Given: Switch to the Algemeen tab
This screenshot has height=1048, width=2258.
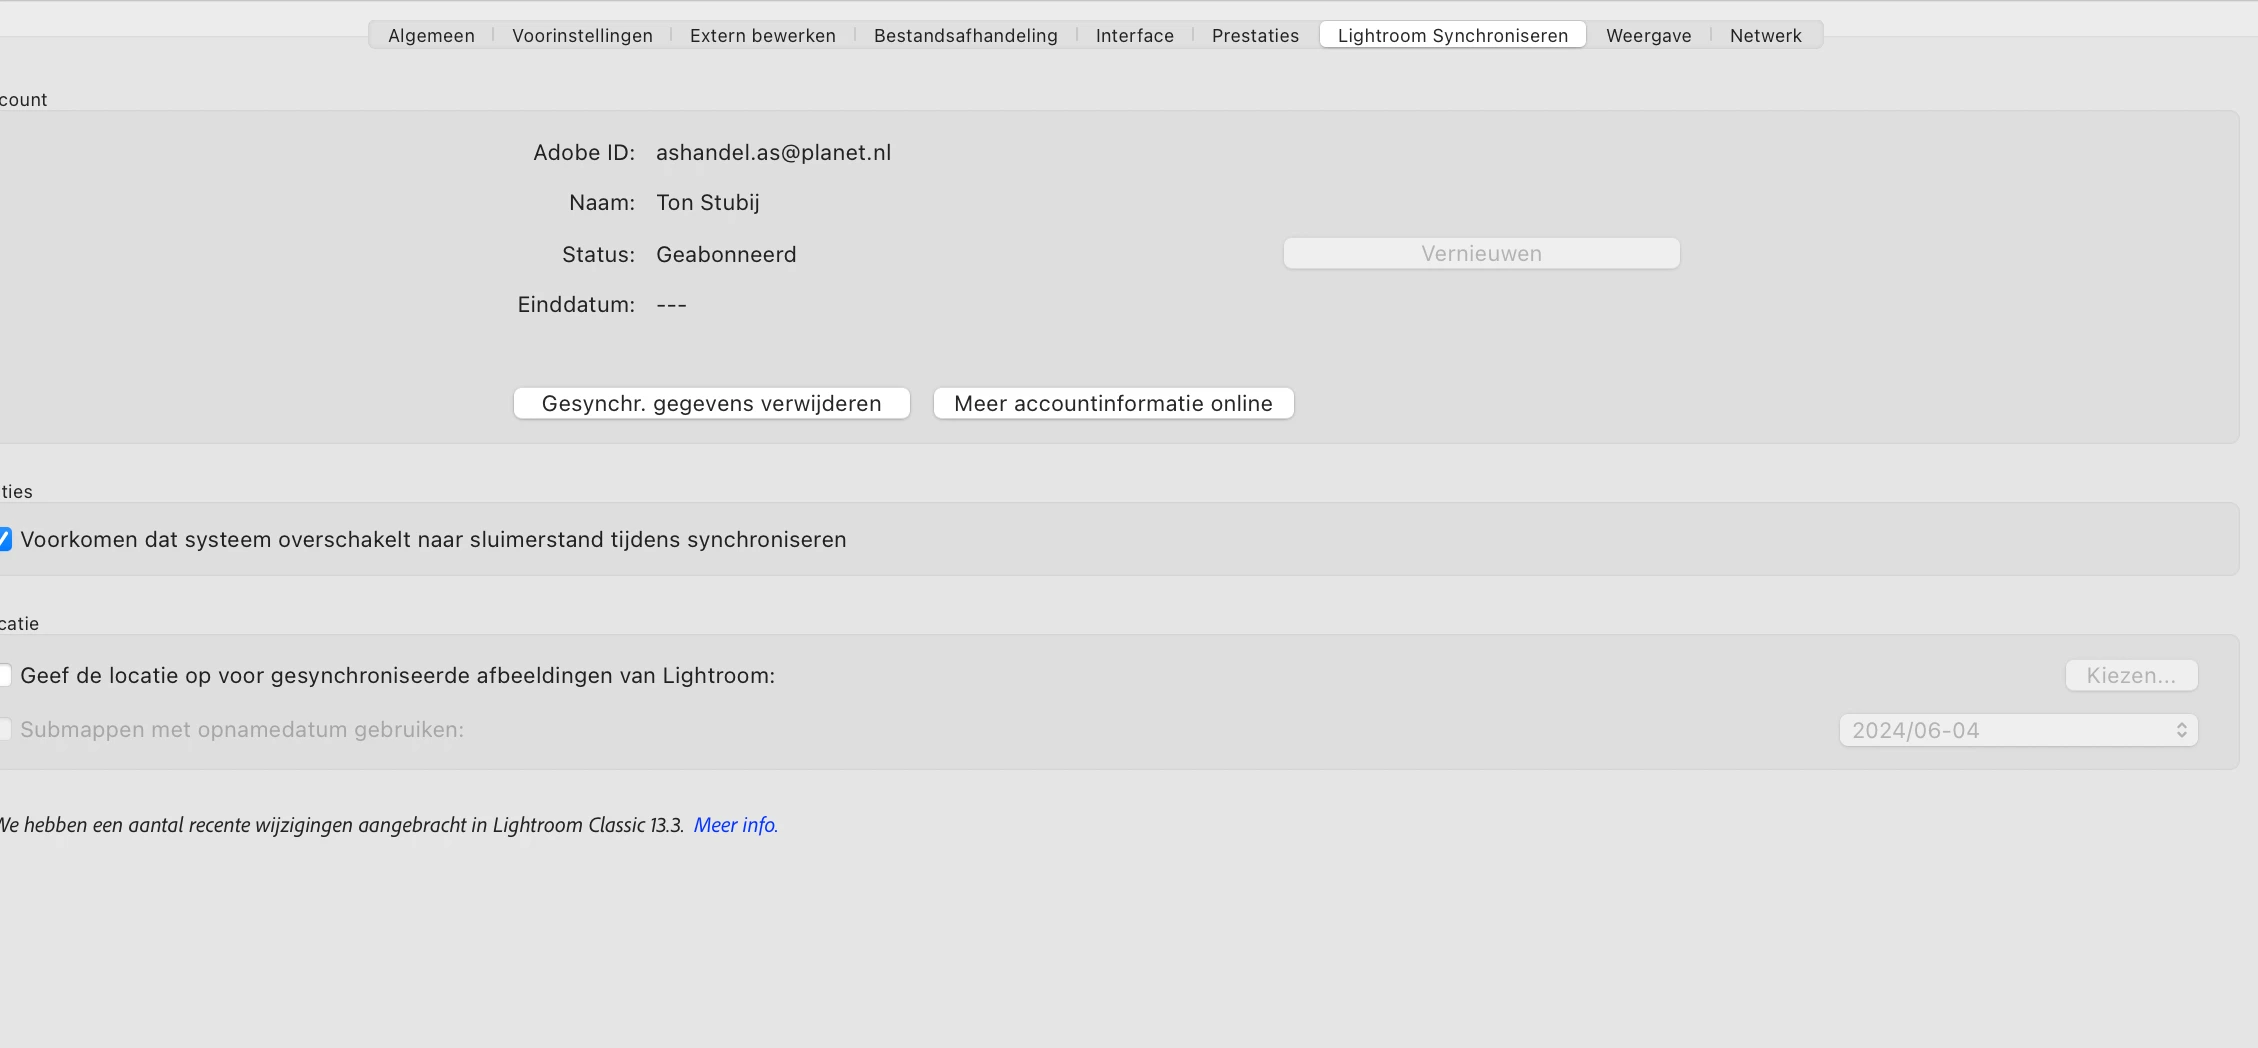Looking at the screenshot, I should point(431,35).
